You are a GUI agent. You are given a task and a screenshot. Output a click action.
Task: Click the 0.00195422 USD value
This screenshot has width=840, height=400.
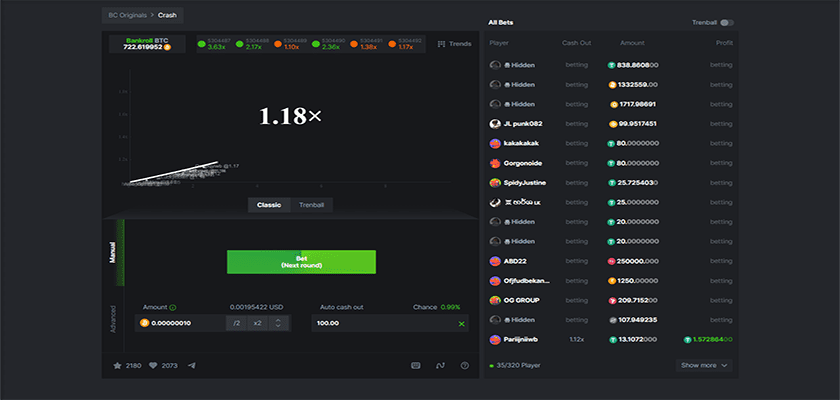coord(256,307)
